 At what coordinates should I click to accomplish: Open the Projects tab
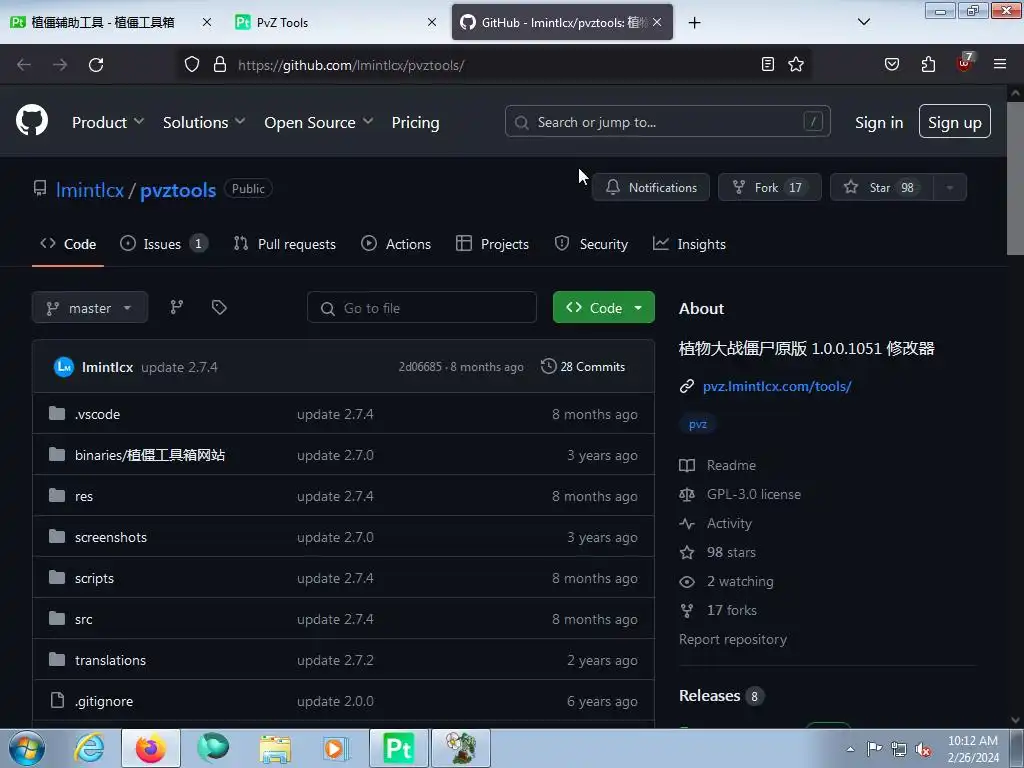click(x=492, y=244)
